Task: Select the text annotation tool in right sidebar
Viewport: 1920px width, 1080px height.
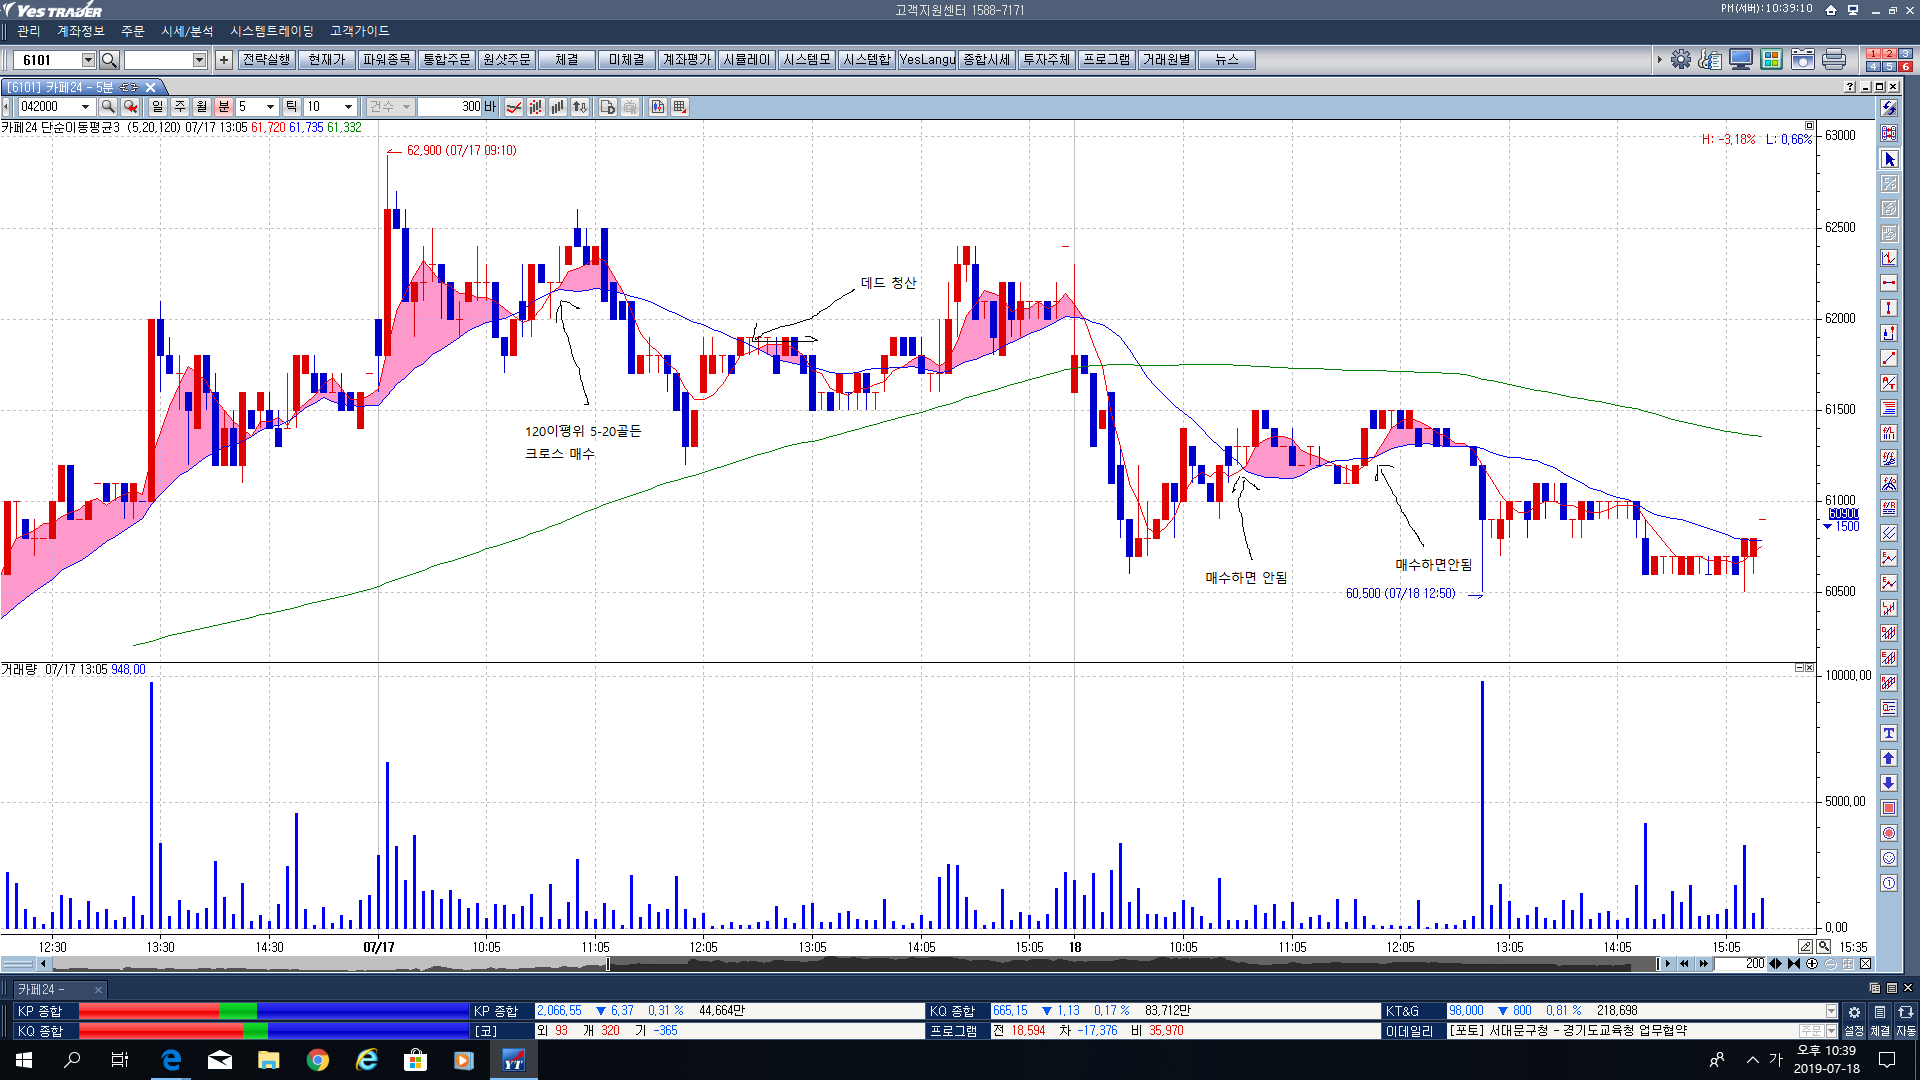Action: [x=1888, y=733]
